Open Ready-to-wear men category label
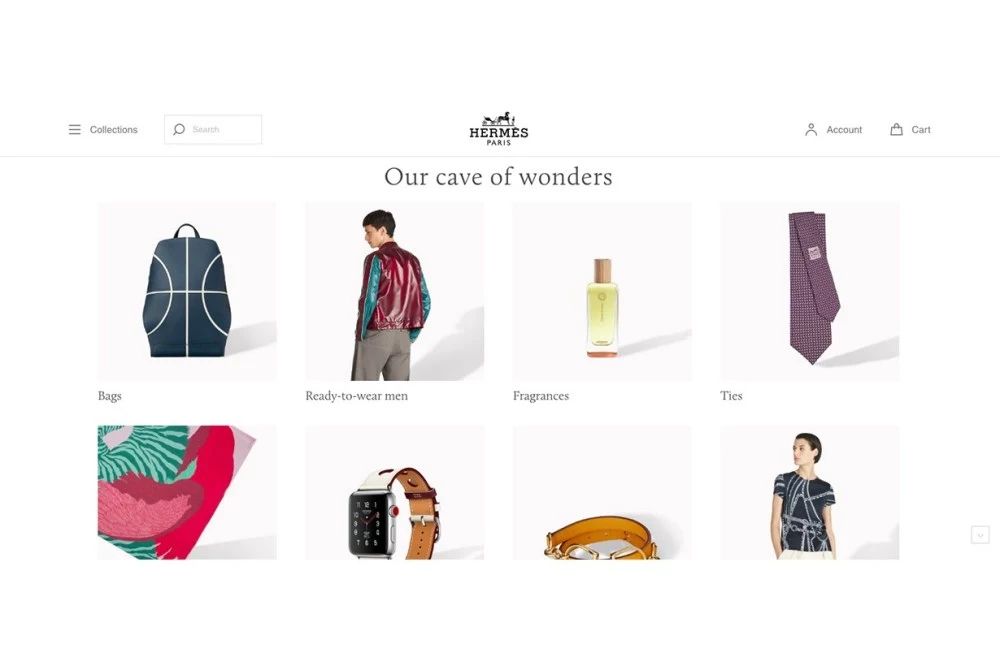Image resolution: width=1000 pixels, height=666 pixels. 357,396
